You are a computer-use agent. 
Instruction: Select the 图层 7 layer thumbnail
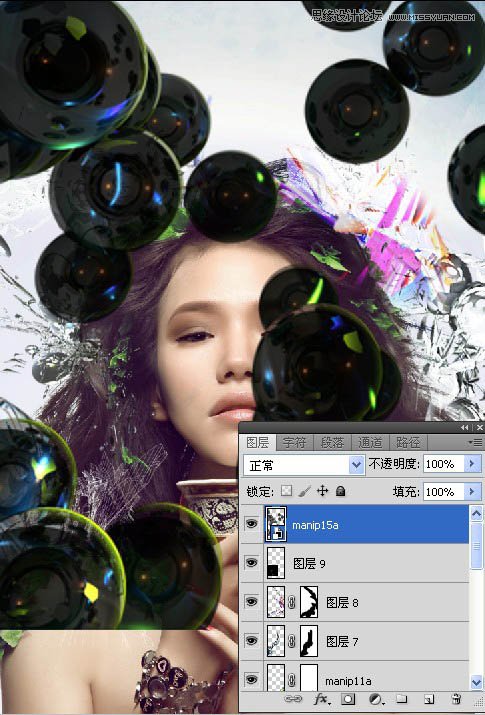[x=275, y=641]
